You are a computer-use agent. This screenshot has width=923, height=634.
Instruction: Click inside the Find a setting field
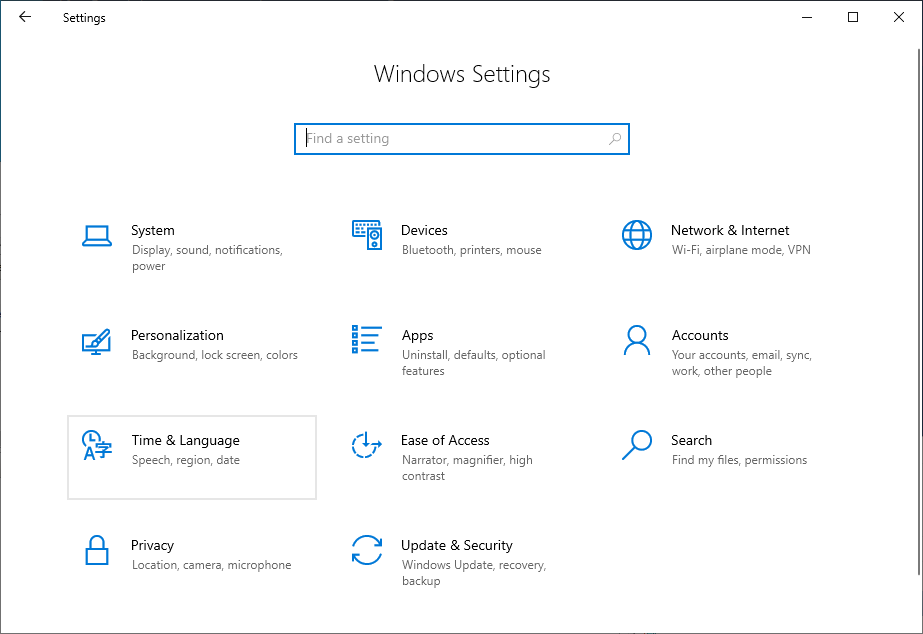462,139
